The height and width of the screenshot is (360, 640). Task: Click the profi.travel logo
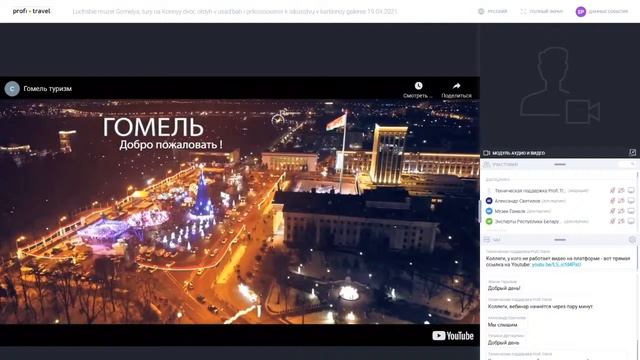point(31,11)
